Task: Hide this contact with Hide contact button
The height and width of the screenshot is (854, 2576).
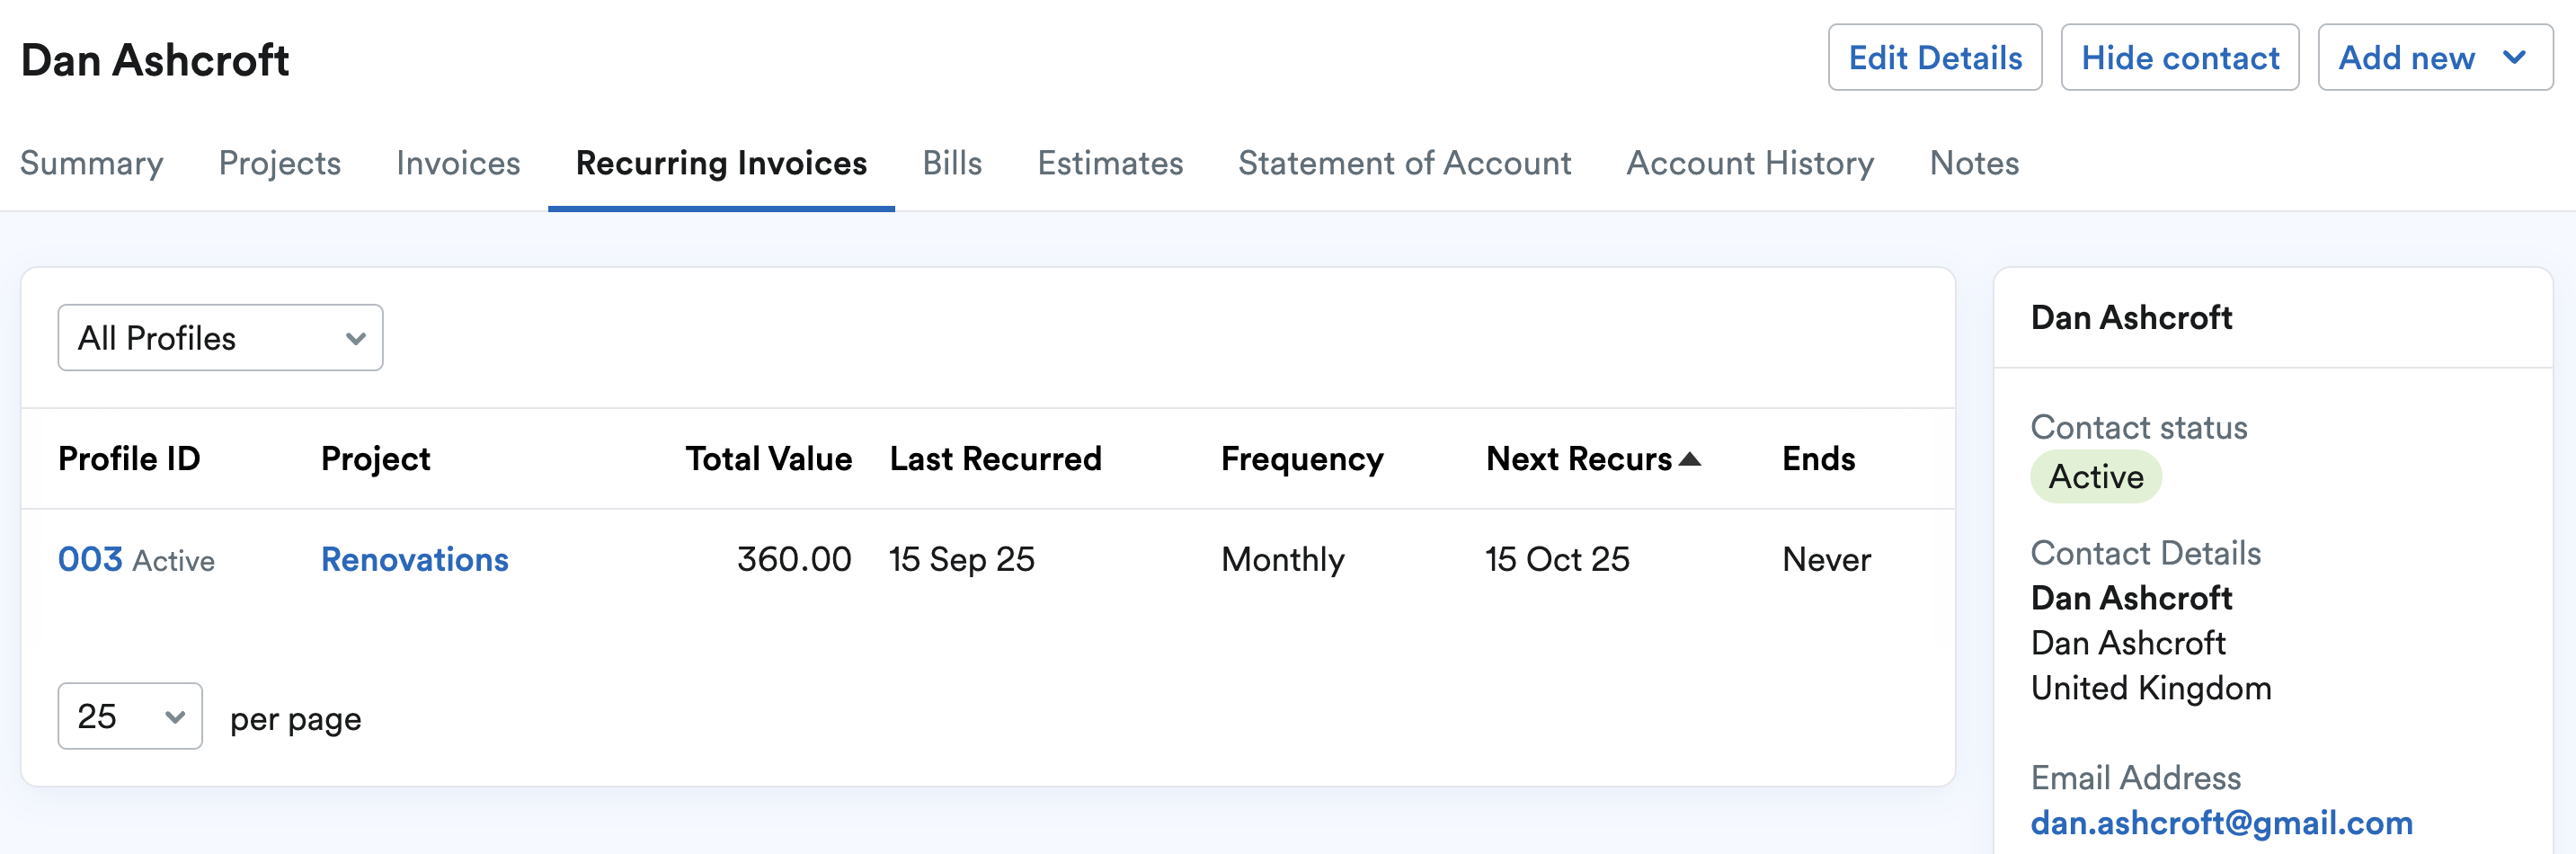Action: click(2179, 58)
